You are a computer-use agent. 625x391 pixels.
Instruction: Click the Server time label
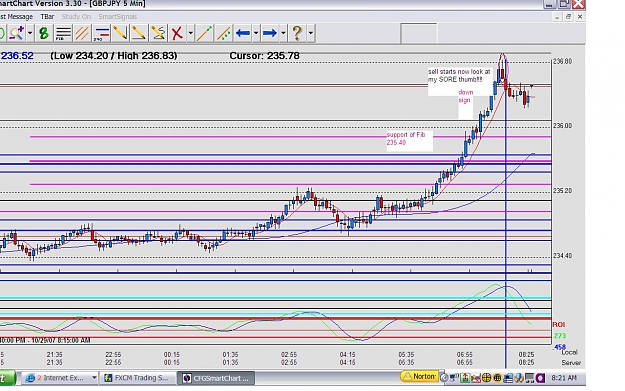point(571,363)
